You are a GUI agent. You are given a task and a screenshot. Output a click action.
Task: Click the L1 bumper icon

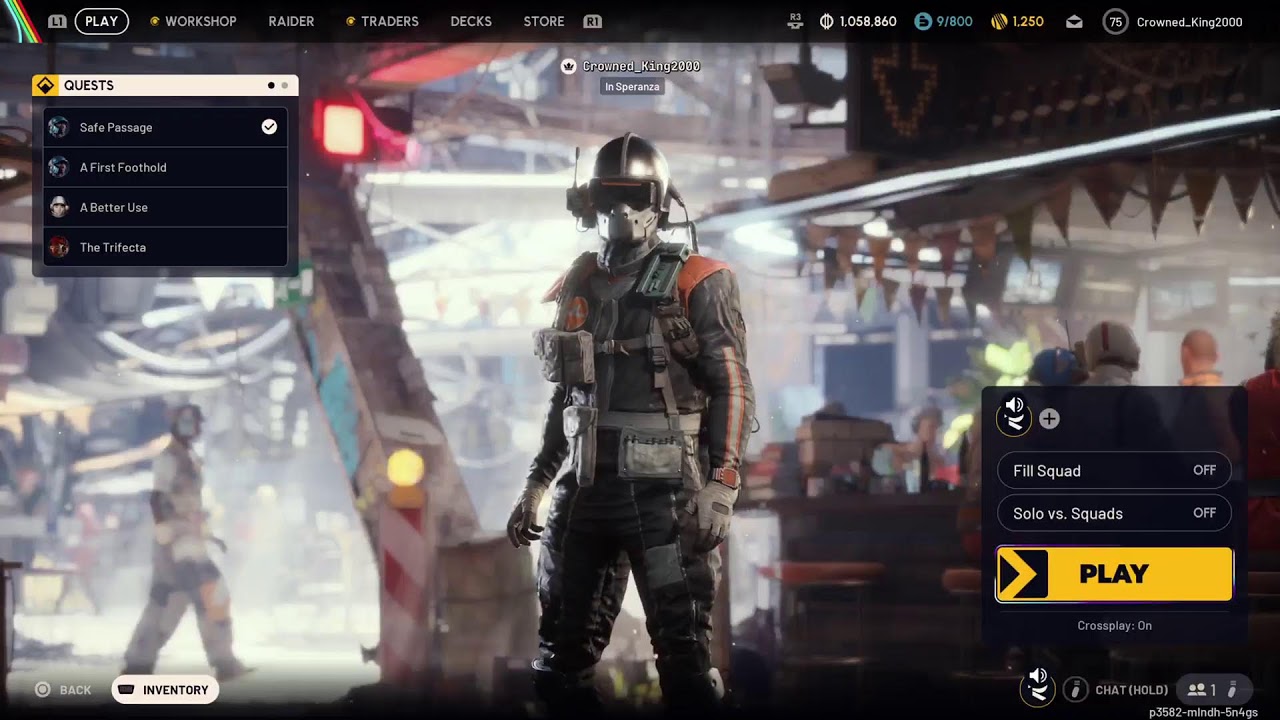57,21
